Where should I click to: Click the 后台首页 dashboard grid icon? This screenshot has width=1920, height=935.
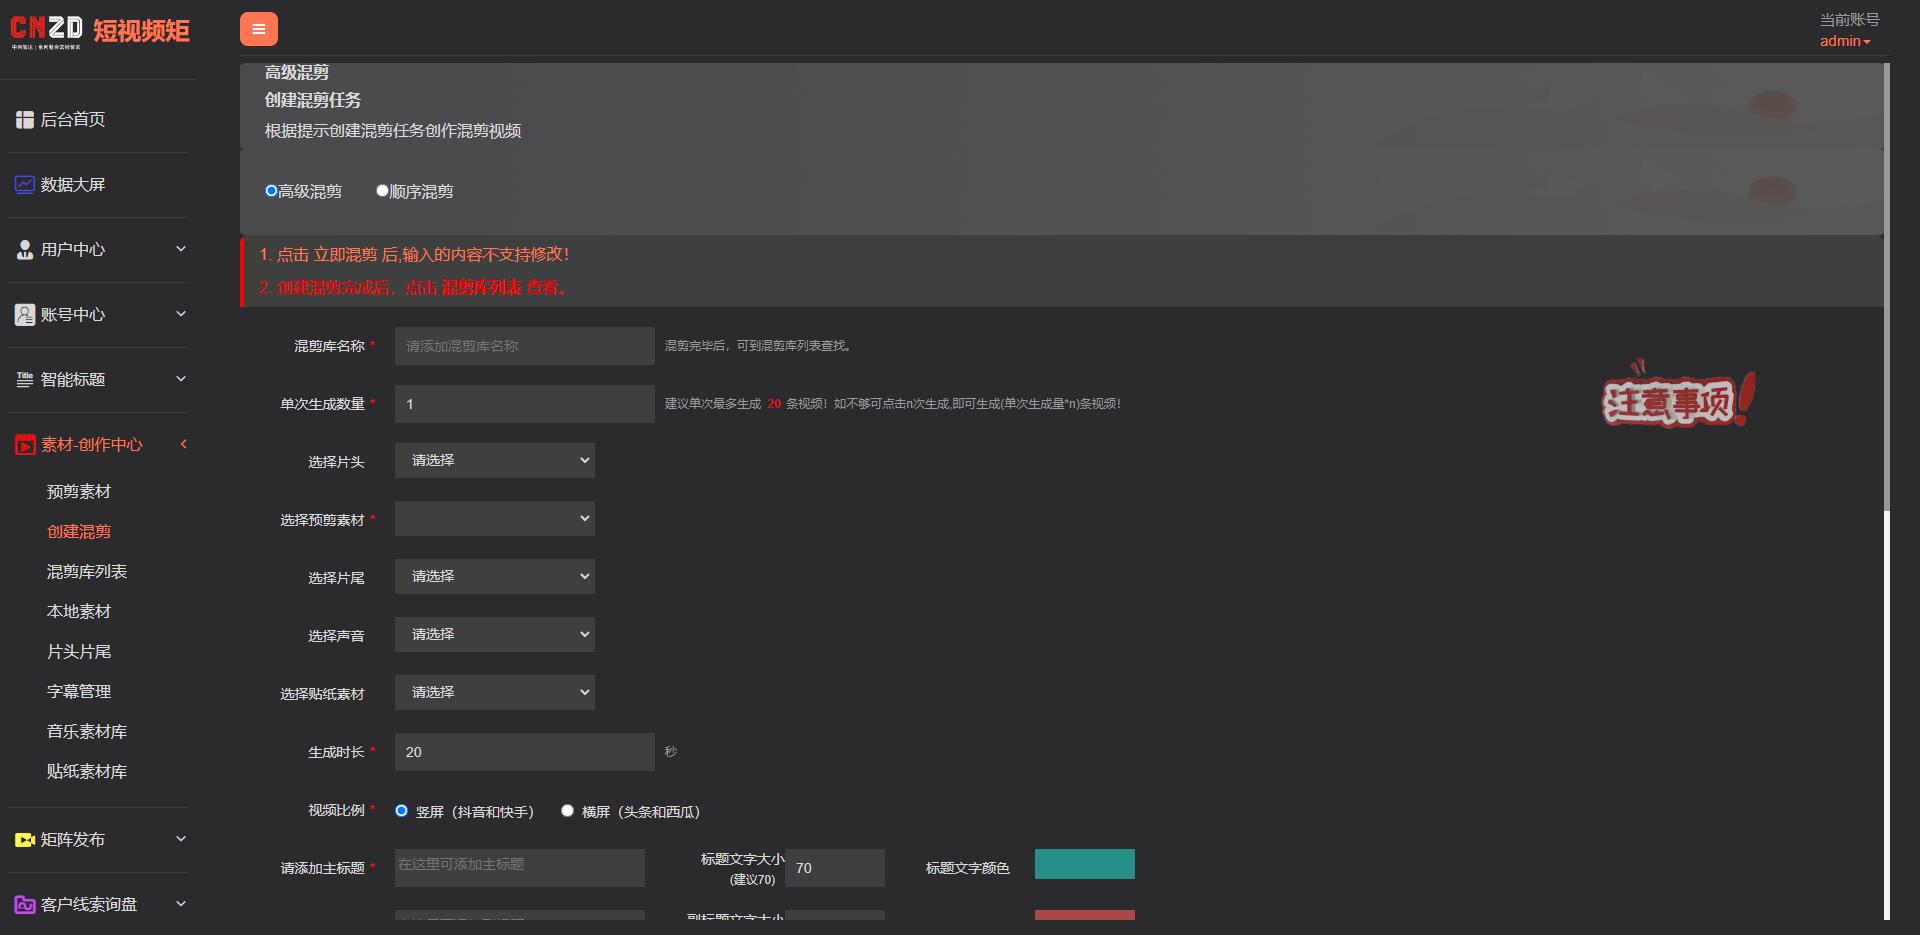tap(25, 120)
